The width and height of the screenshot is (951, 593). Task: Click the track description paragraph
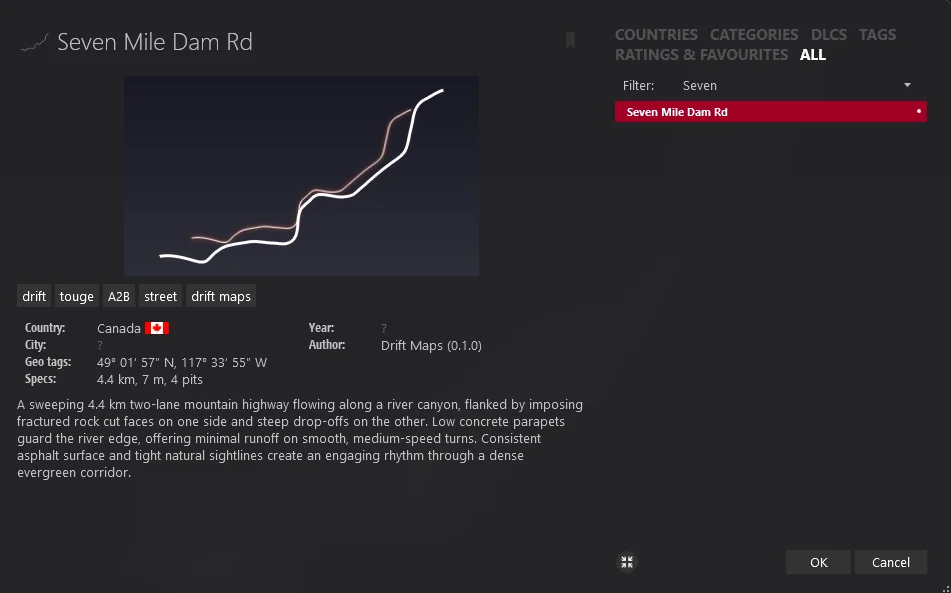tap(300, 438)
